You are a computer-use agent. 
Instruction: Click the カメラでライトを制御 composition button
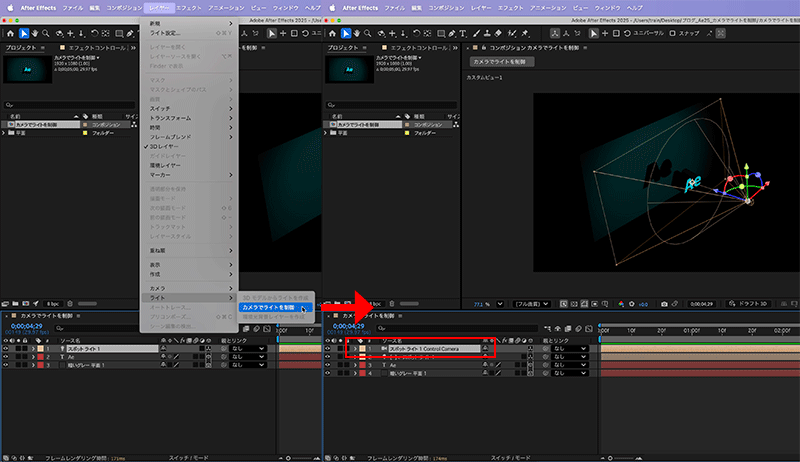pyautogui.click(x=503, y=62)
